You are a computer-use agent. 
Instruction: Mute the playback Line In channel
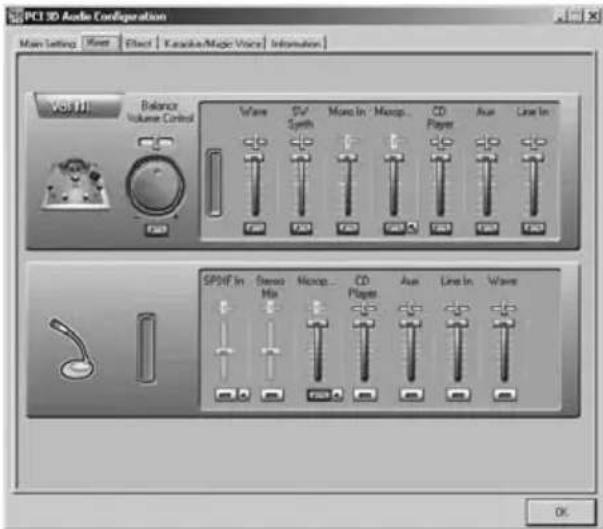pos(533,228)
